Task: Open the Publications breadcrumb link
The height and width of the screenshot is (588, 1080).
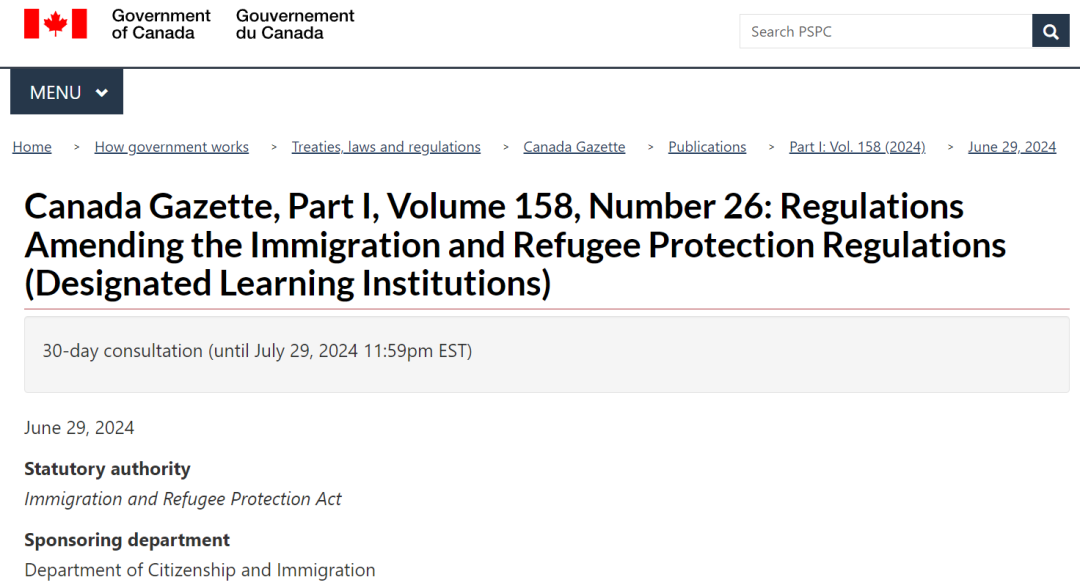Action: [x=707, y=147]
